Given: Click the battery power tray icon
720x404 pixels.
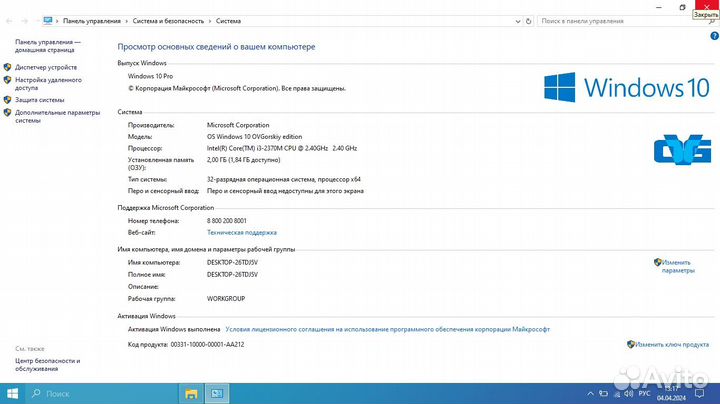Looking at the screenshot, I should [x=603, y=393].
